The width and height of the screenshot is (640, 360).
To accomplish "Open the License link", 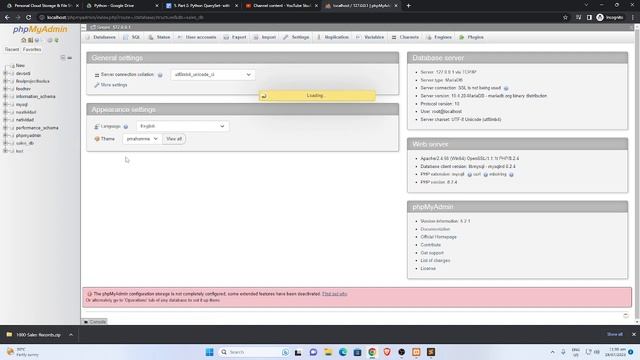I will tap(428, 269).
